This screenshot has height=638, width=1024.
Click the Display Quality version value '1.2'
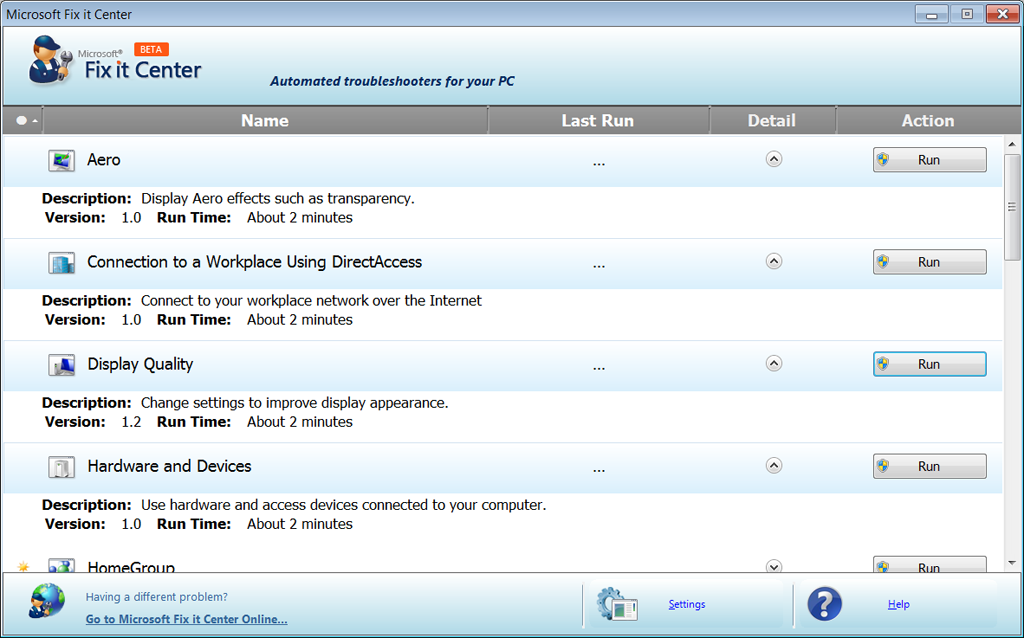(x=131, y=422)
